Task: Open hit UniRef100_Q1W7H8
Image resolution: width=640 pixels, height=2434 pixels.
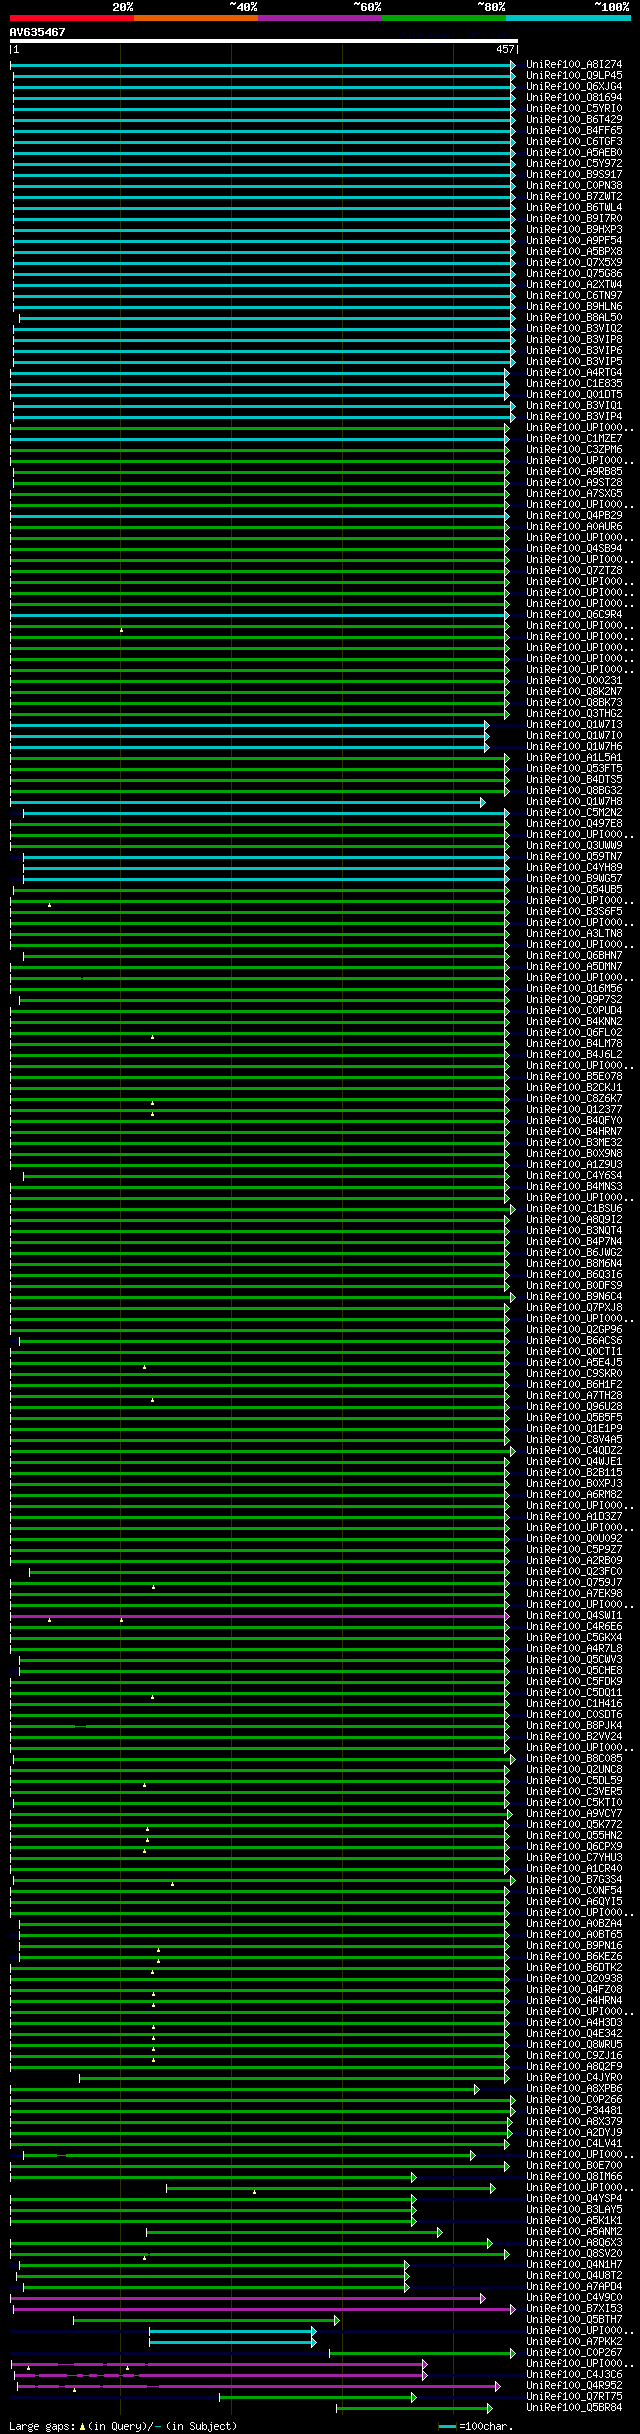Action: coord(574,801)
